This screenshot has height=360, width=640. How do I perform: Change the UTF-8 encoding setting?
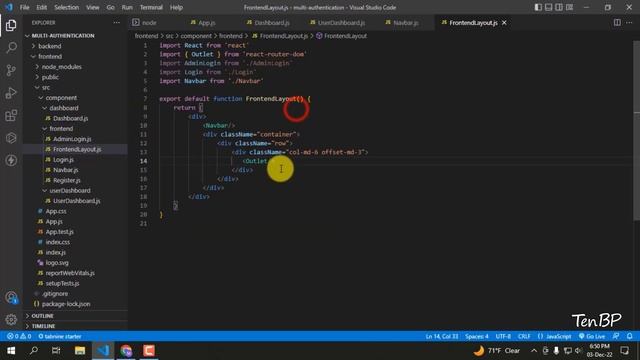[x=503, y=336]
